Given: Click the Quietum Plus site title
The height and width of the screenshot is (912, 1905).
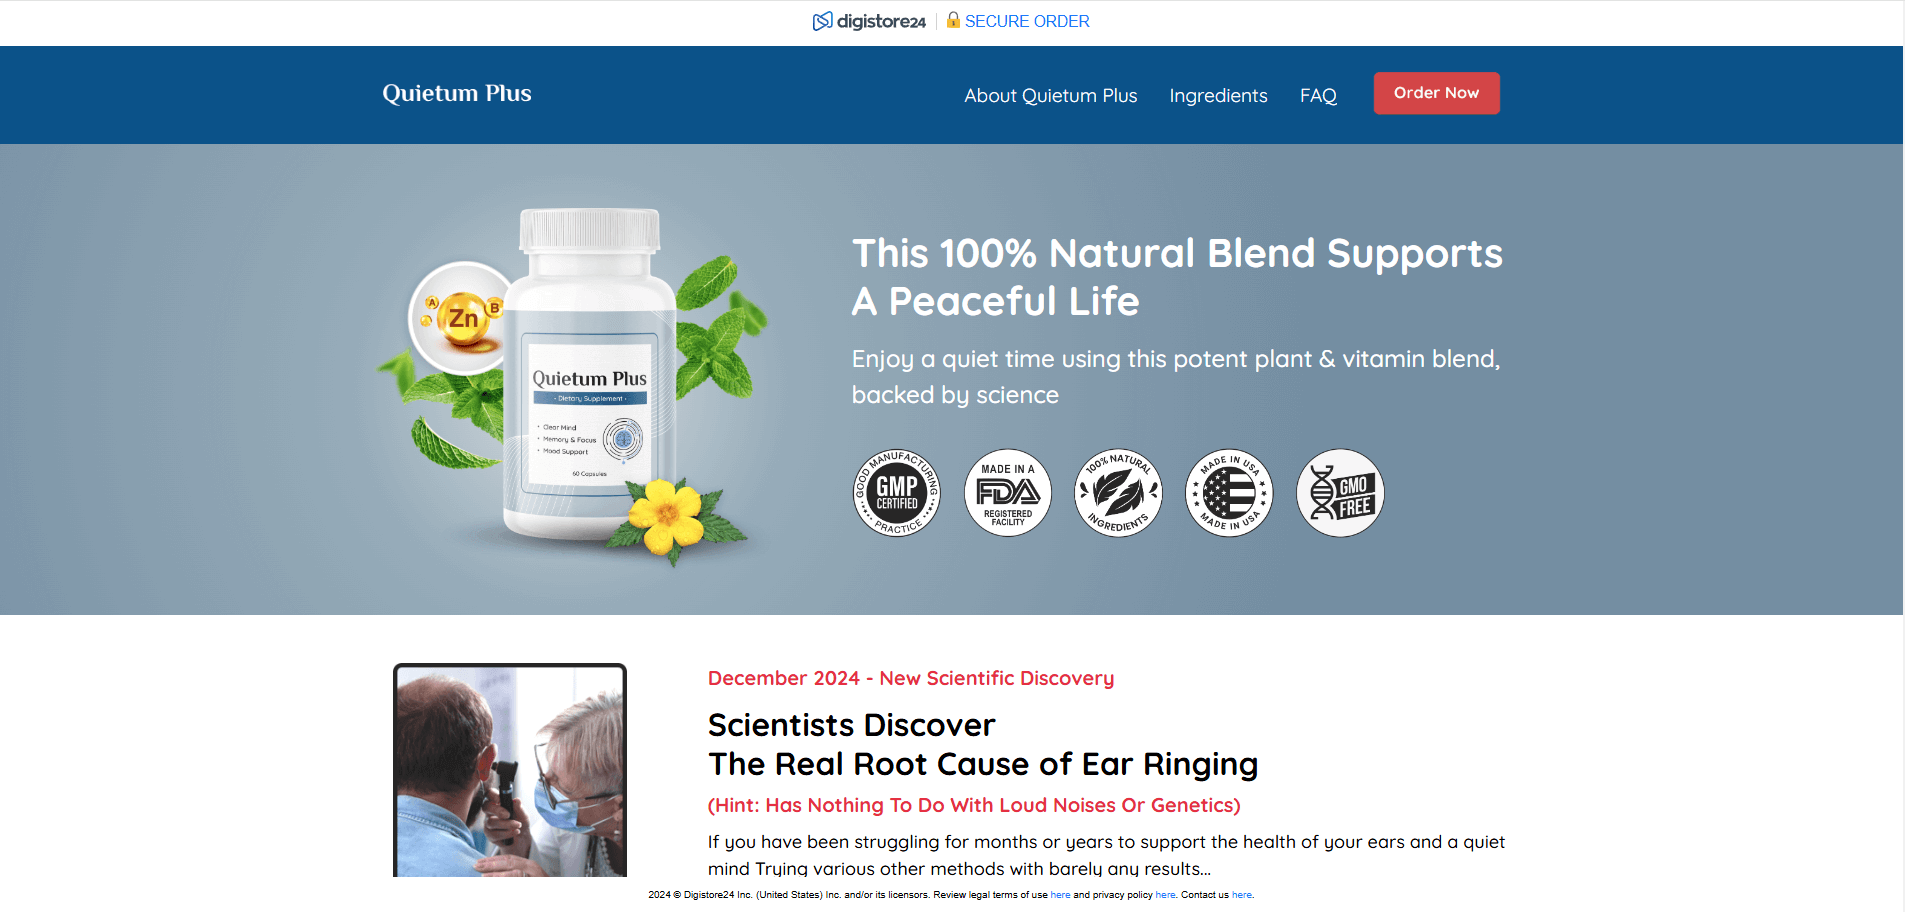Looking at the screenshot, I should 457,93.
